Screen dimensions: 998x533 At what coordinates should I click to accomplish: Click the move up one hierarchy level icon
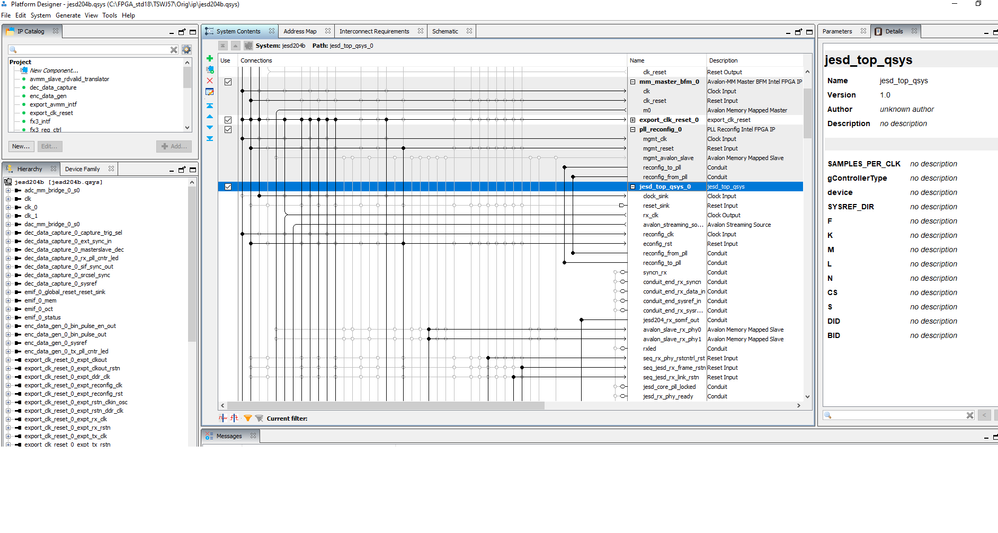pos(235,46)
